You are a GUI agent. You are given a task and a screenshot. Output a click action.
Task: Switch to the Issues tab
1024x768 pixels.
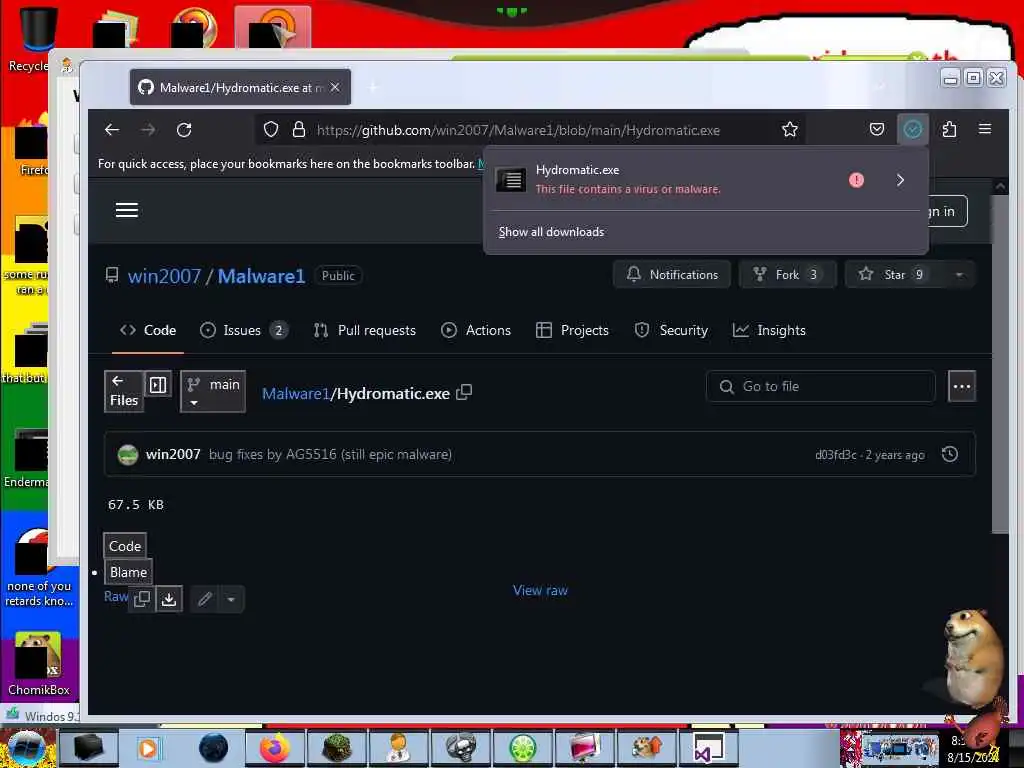(244, 330)
